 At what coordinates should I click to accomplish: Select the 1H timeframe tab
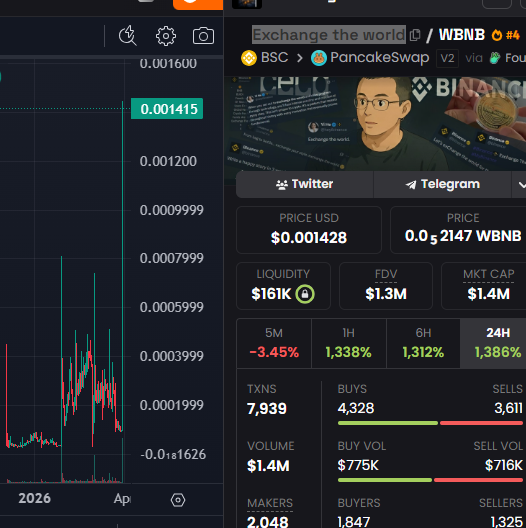pyautogui.click(x=349, y=343)
